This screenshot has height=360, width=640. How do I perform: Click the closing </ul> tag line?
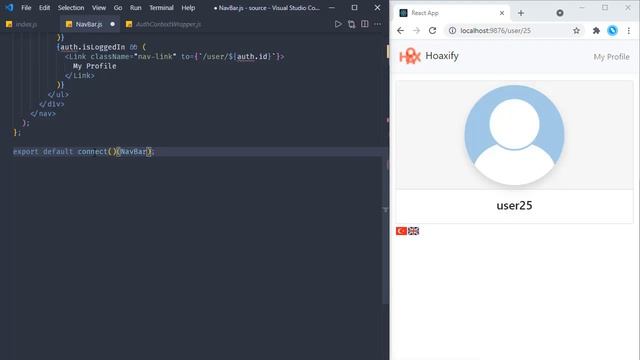58,94
